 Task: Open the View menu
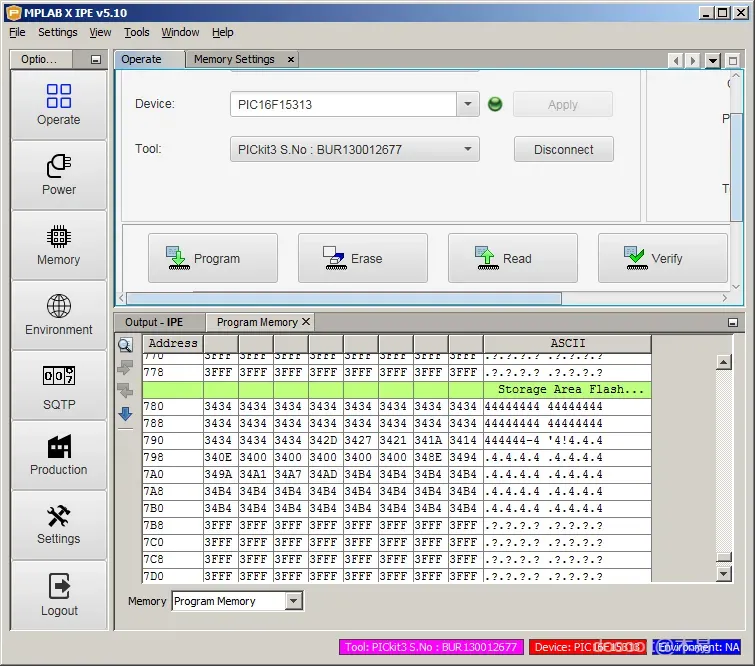100,32
